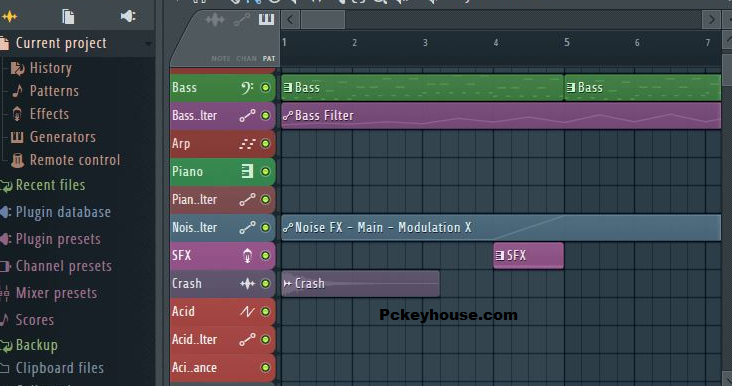Image resolution: width=732 pixels, height=386 pixels.
Task: Click automation icon on Acid..lter track
Action: point(247,340)
